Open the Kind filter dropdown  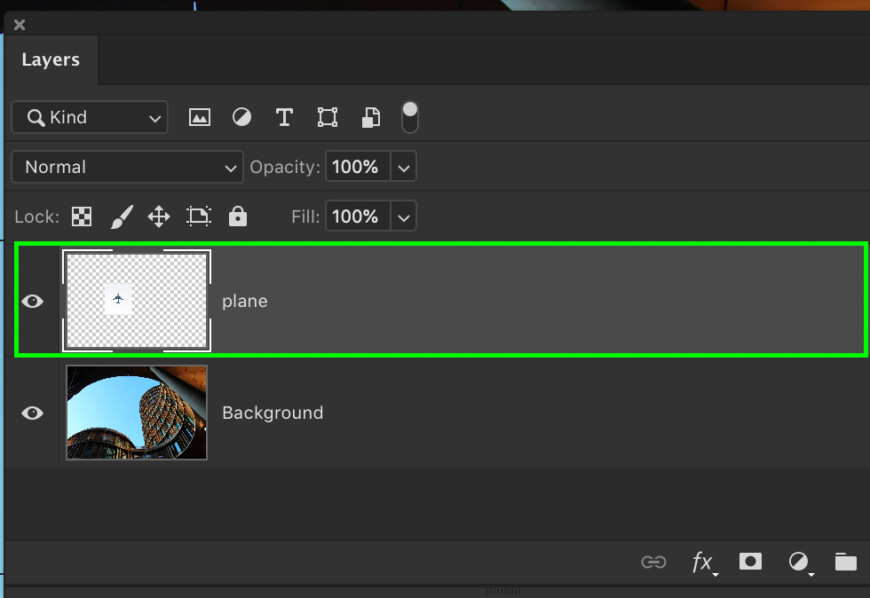(x=88, y=117)
